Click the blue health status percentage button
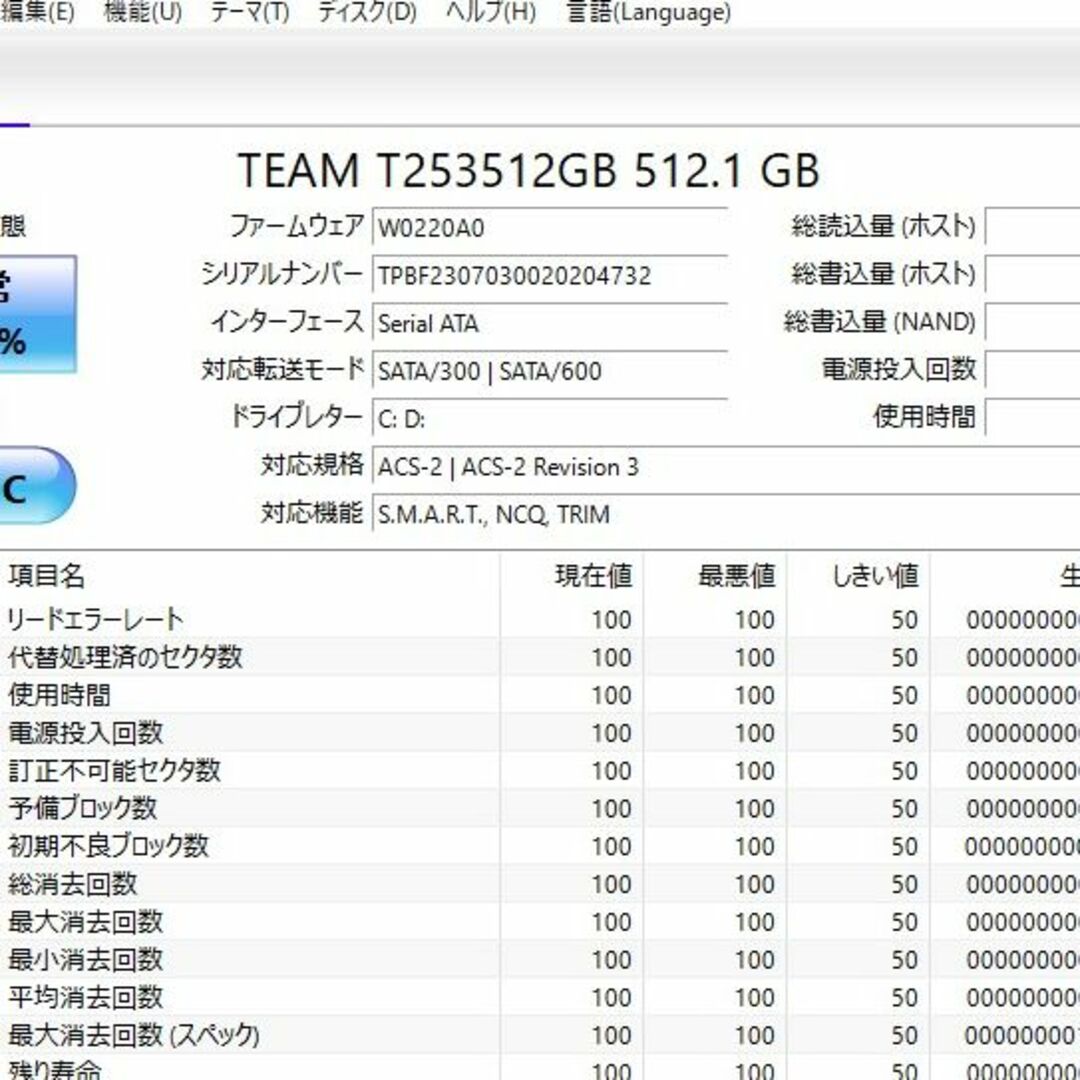This screenshot has width=1080, height=1080. [38, 314]
